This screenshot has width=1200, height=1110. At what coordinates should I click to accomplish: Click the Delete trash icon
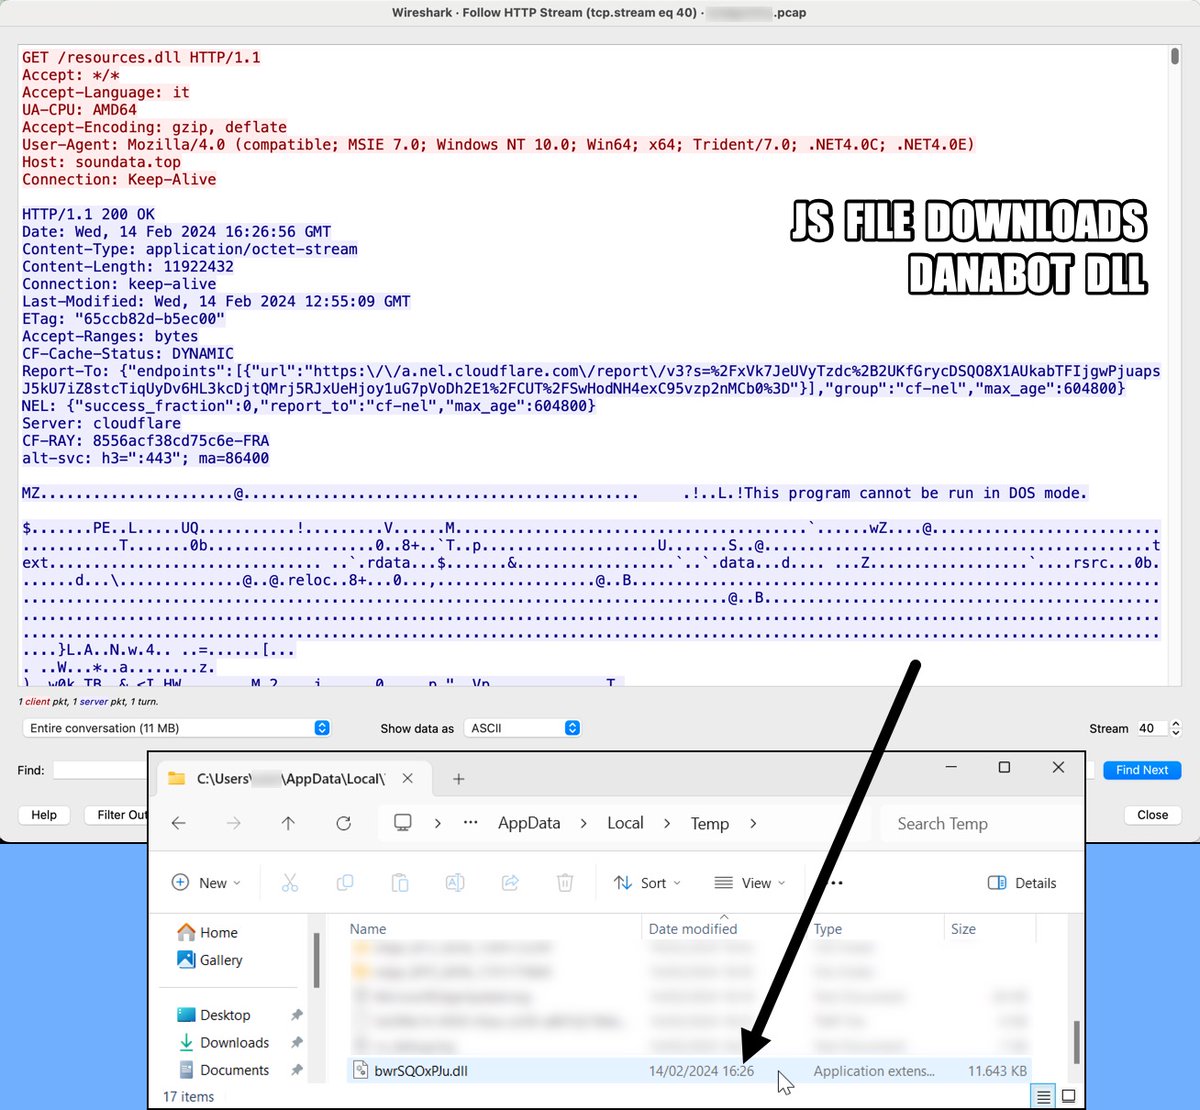coord(565,883)
